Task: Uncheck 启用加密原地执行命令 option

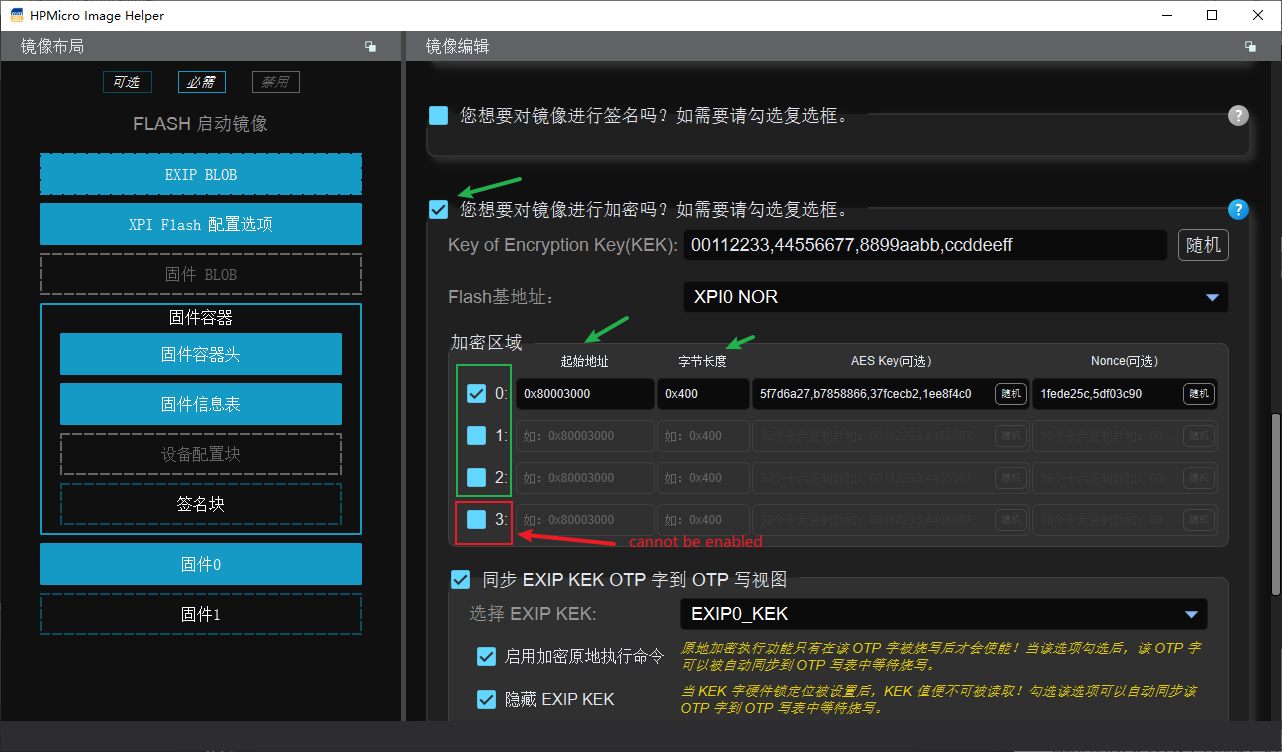Action: click(486, 656)
